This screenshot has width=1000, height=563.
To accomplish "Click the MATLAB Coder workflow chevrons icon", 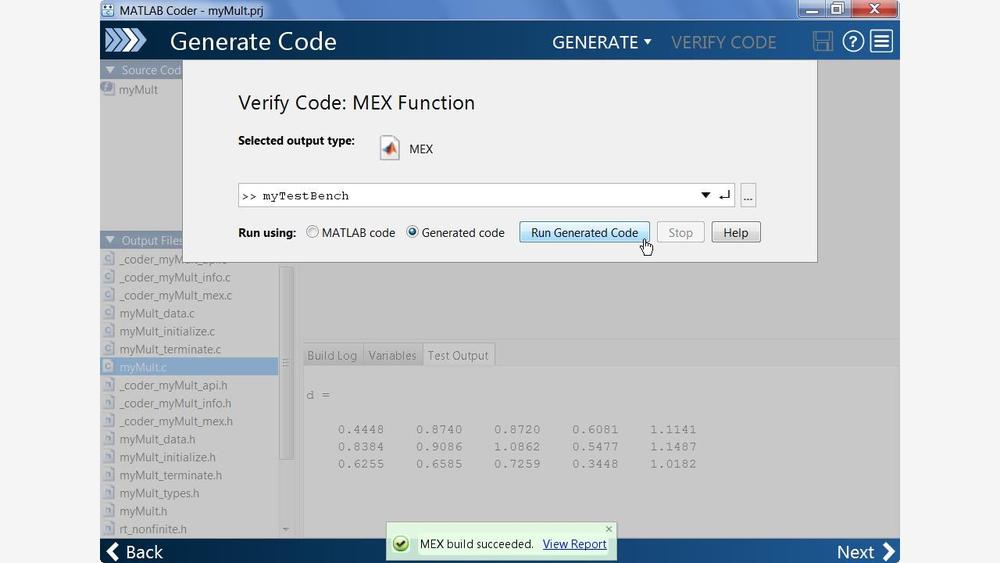I will 125,41.
